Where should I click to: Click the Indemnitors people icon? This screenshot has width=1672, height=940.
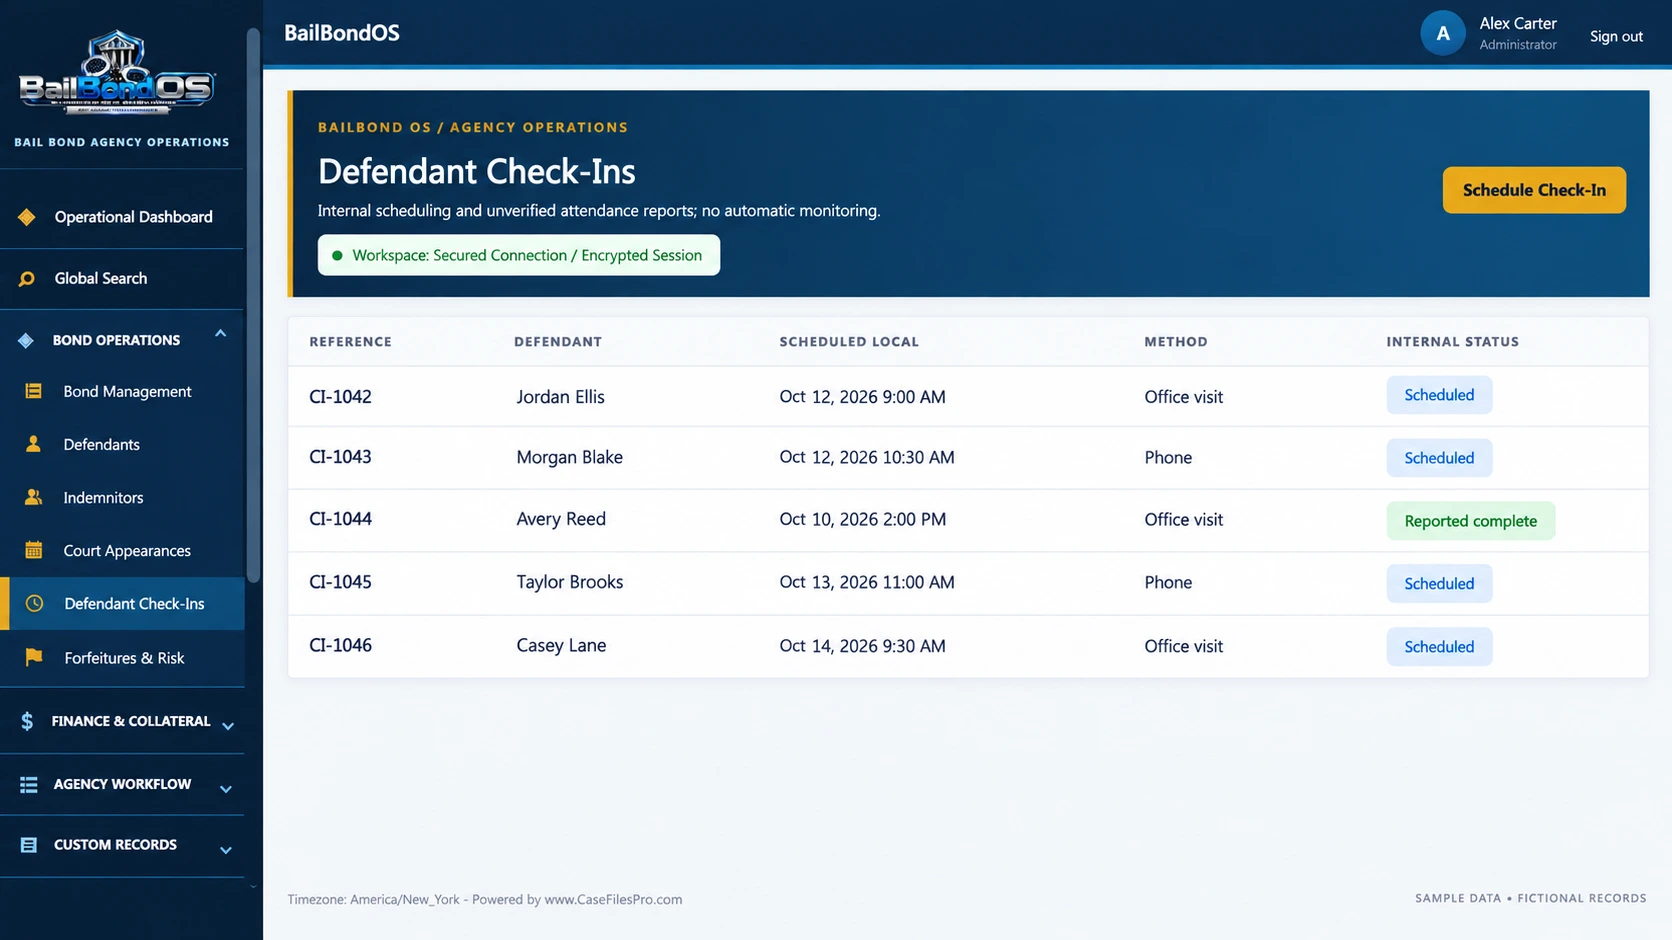pos(33,497)
